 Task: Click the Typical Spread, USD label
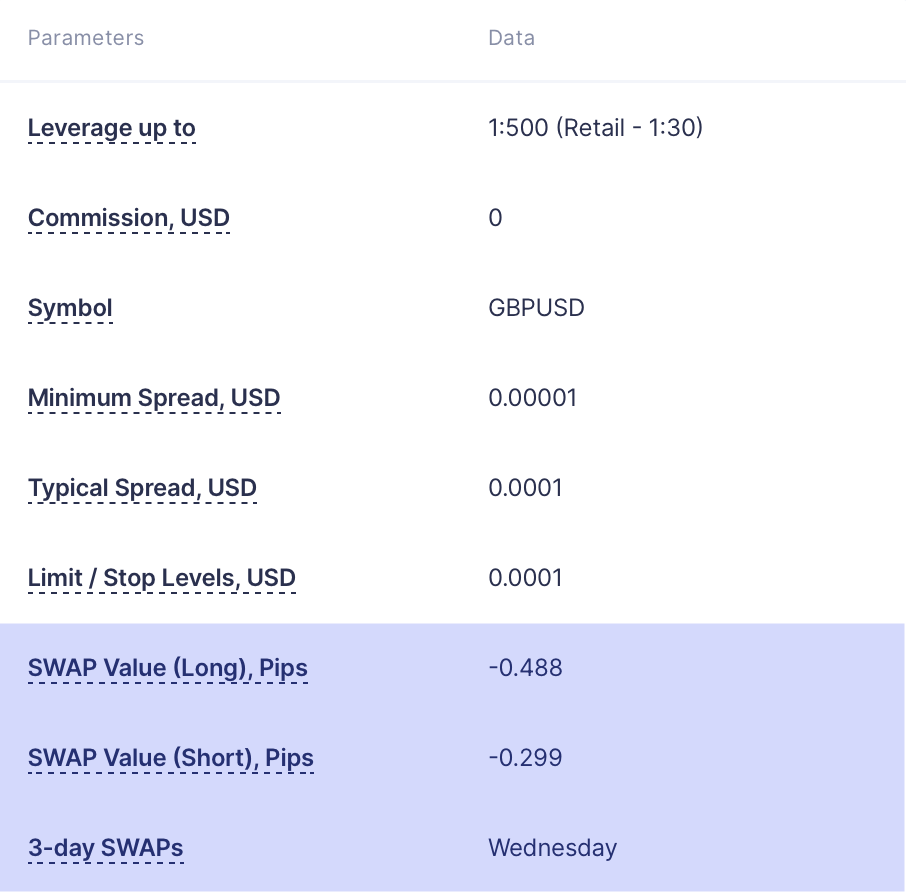pyautogui.click(x=142, y=488)
